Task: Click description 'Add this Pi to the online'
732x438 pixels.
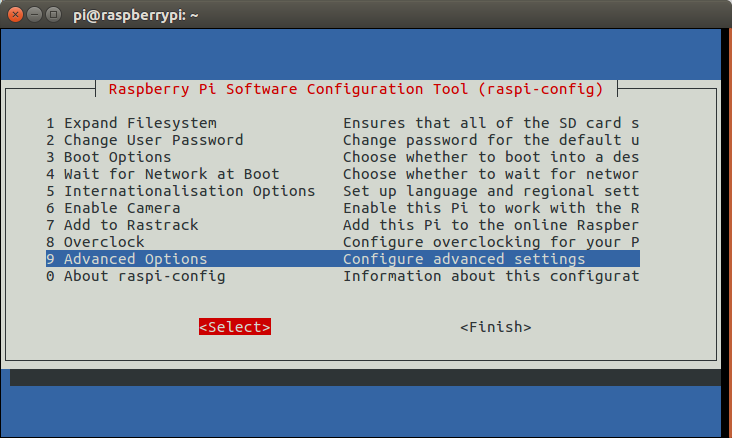Action: tap(455, 225)
